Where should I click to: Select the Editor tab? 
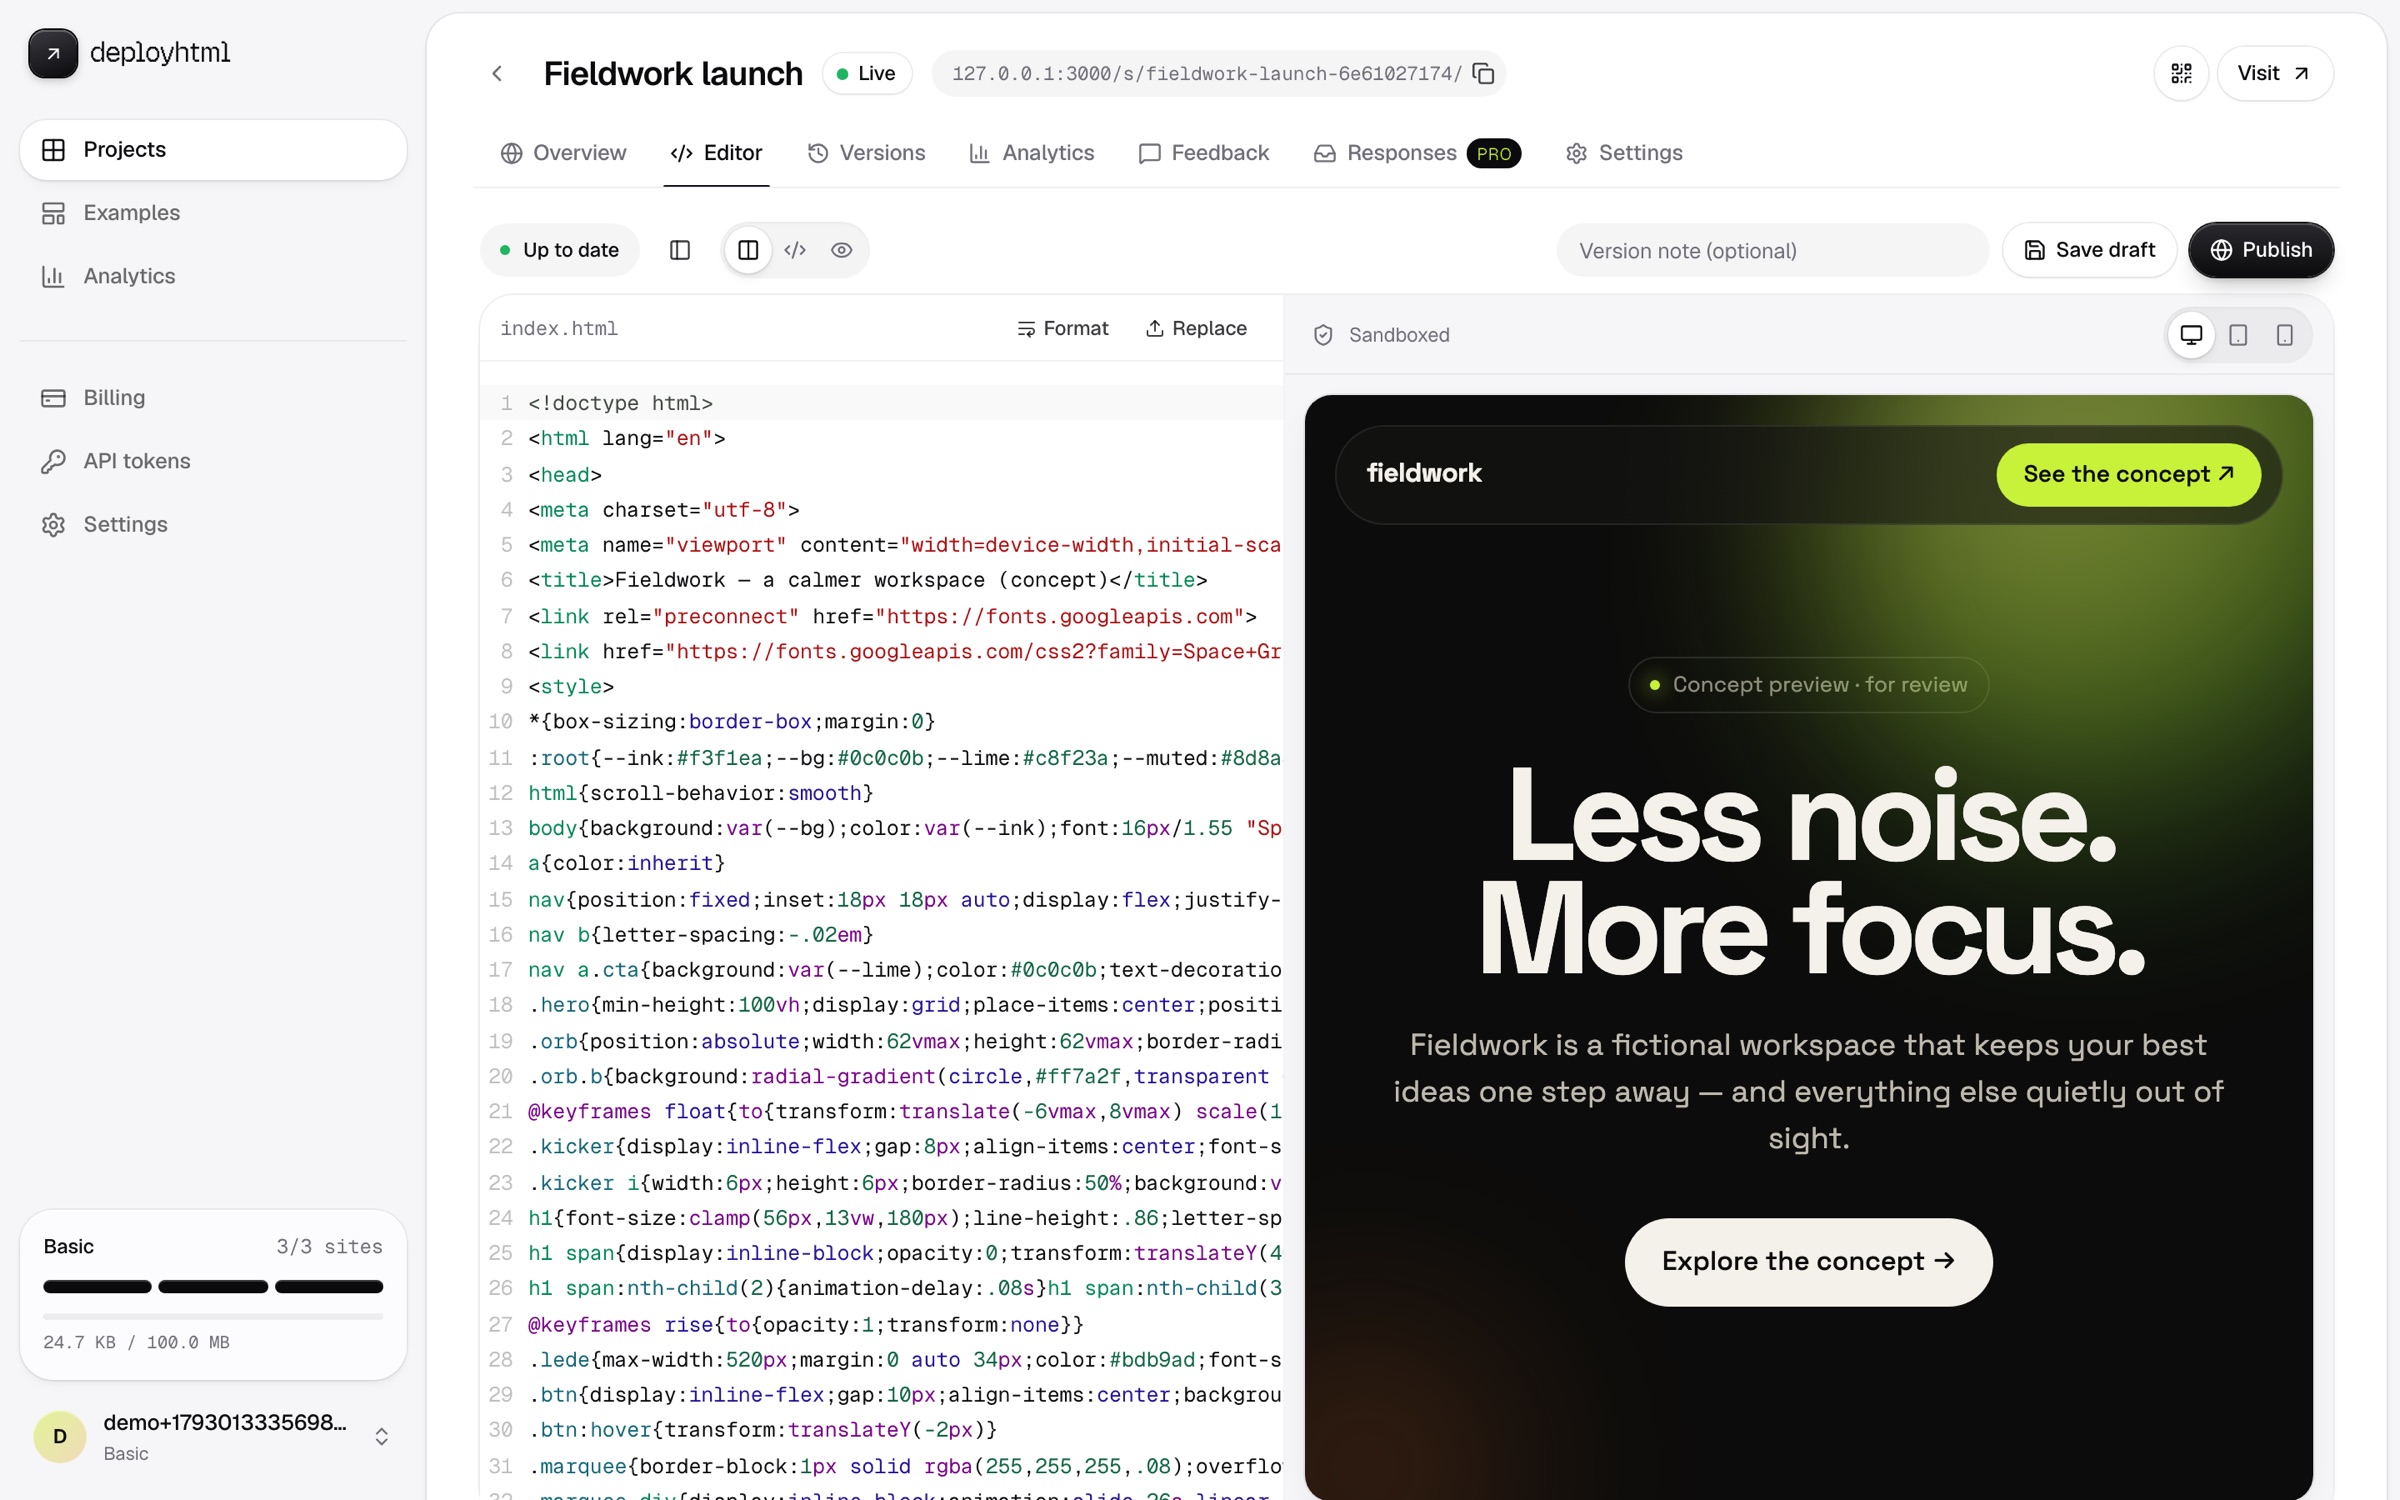[716, 153]
